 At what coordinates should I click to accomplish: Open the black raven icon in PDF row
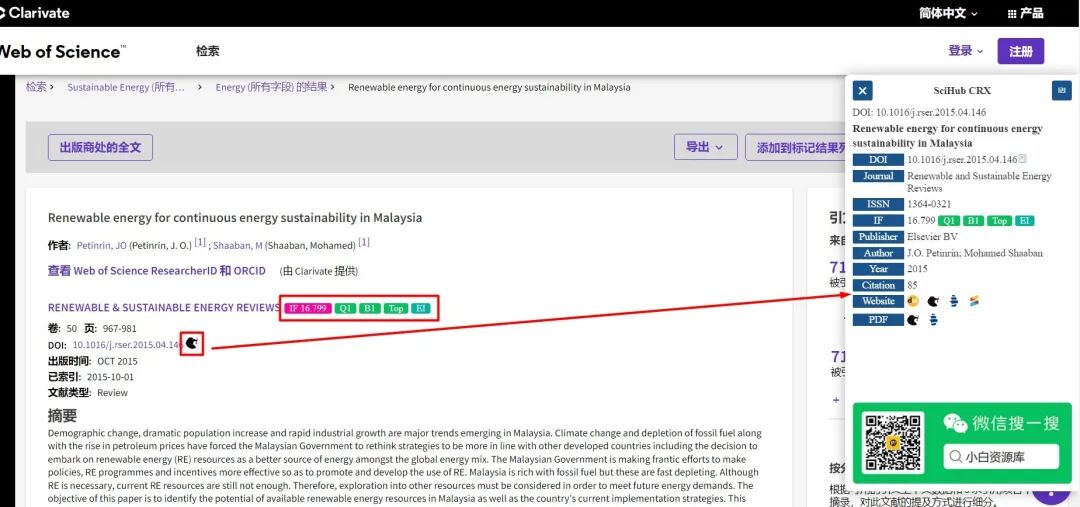click(913, 320)
